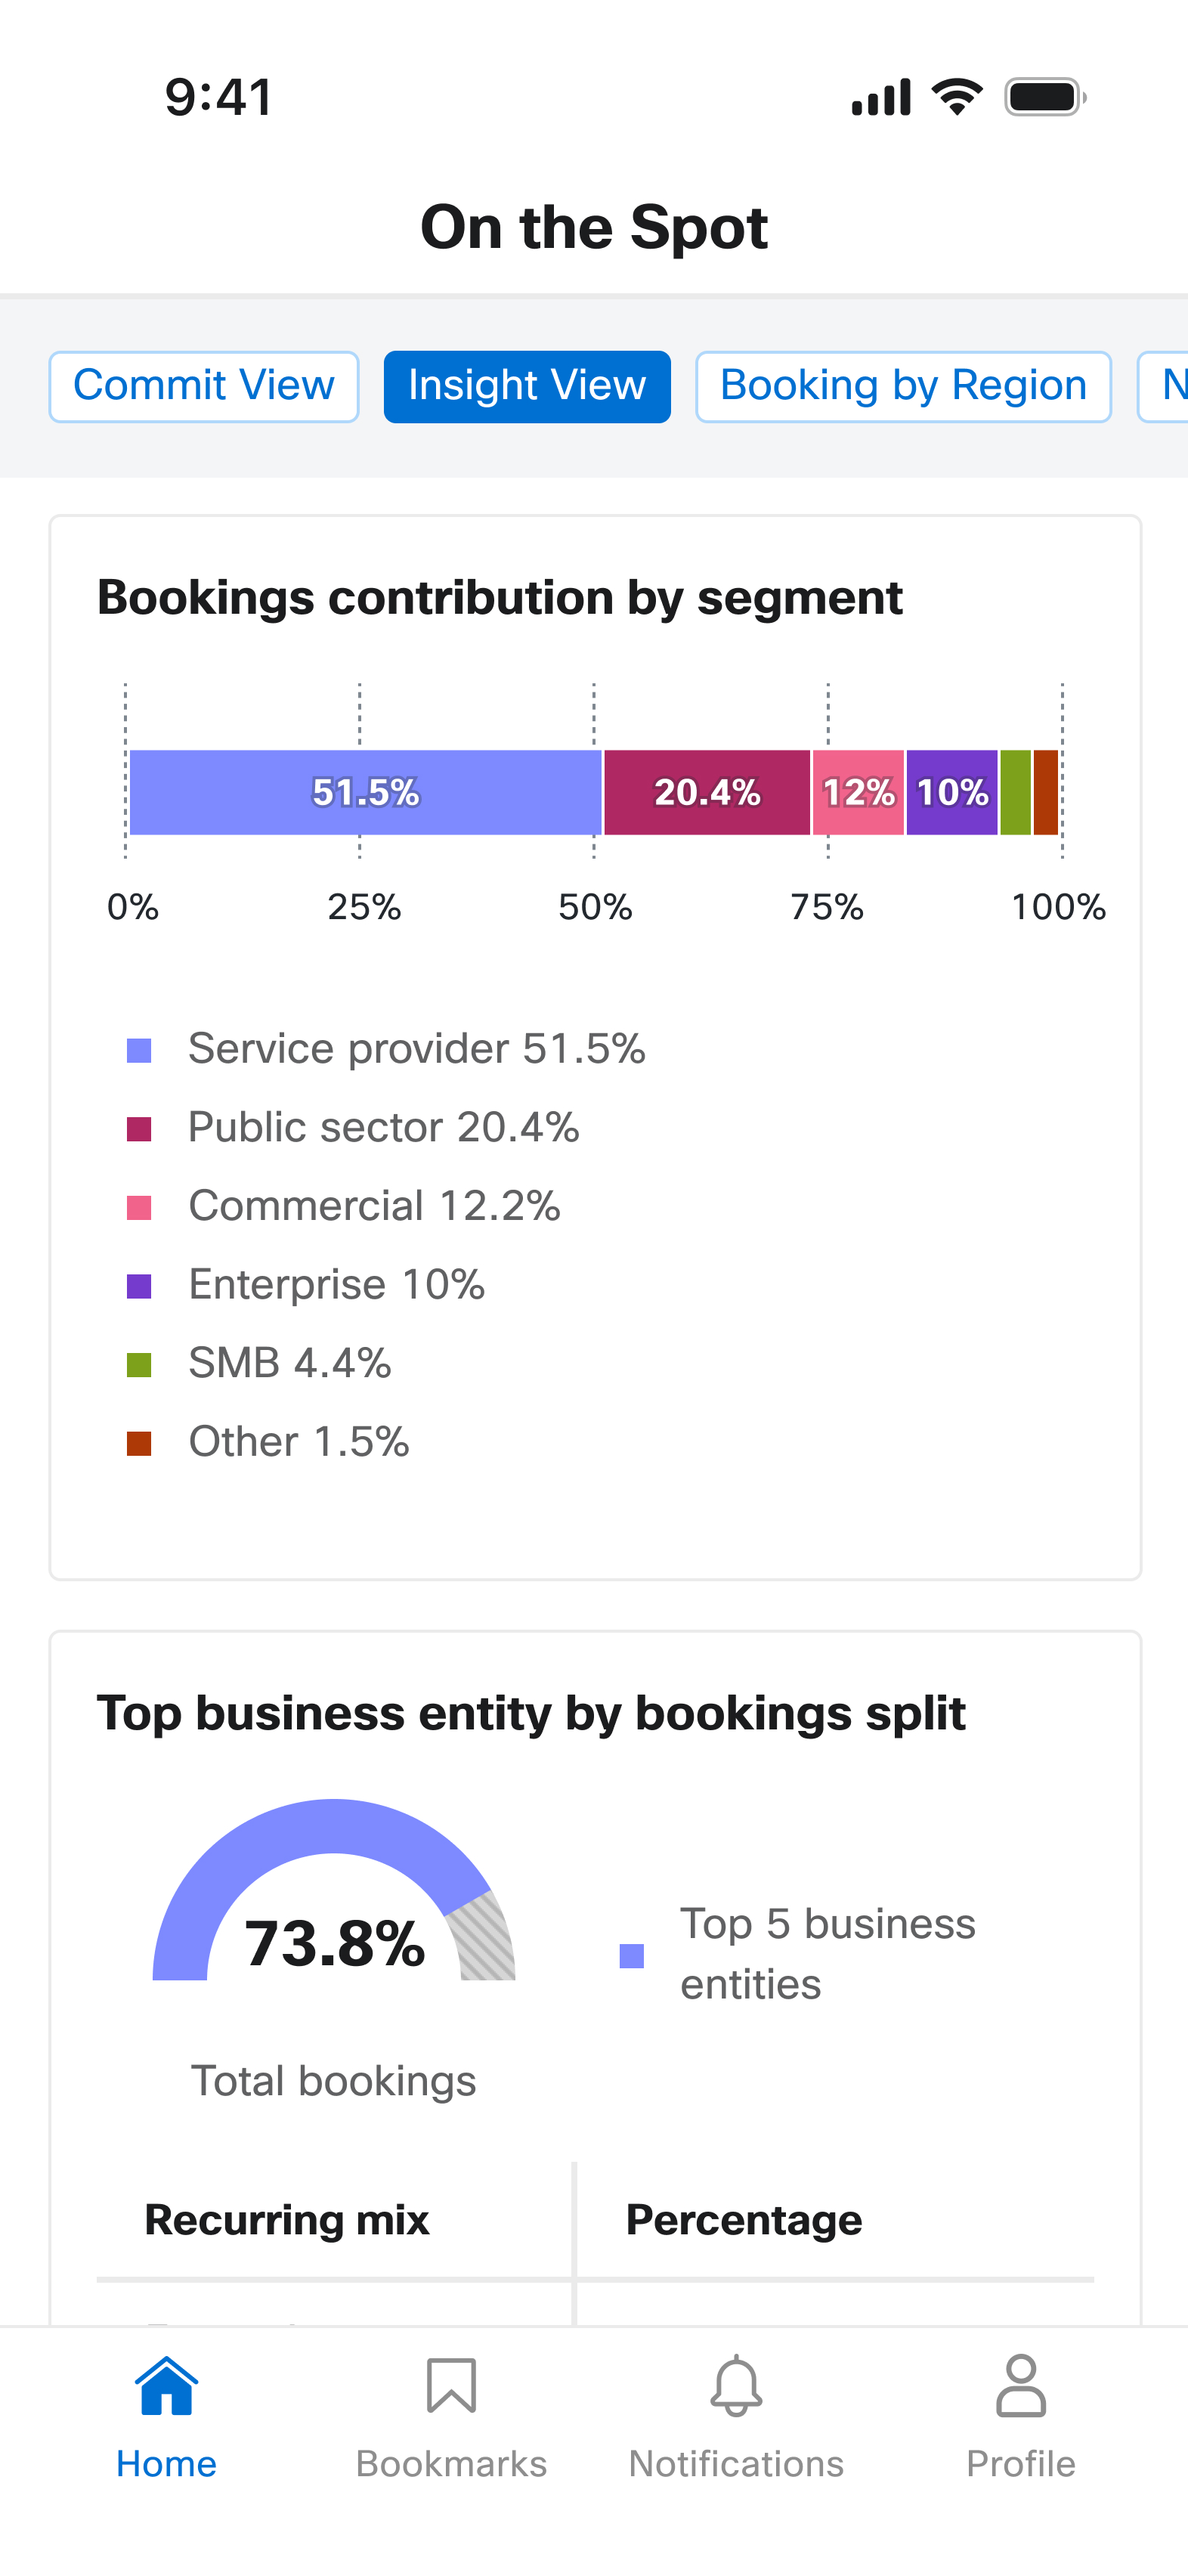Tap the Public sector 20.4% bar segment
1188x2576 pixels.
pyautogui.click(x=707, y=792)
